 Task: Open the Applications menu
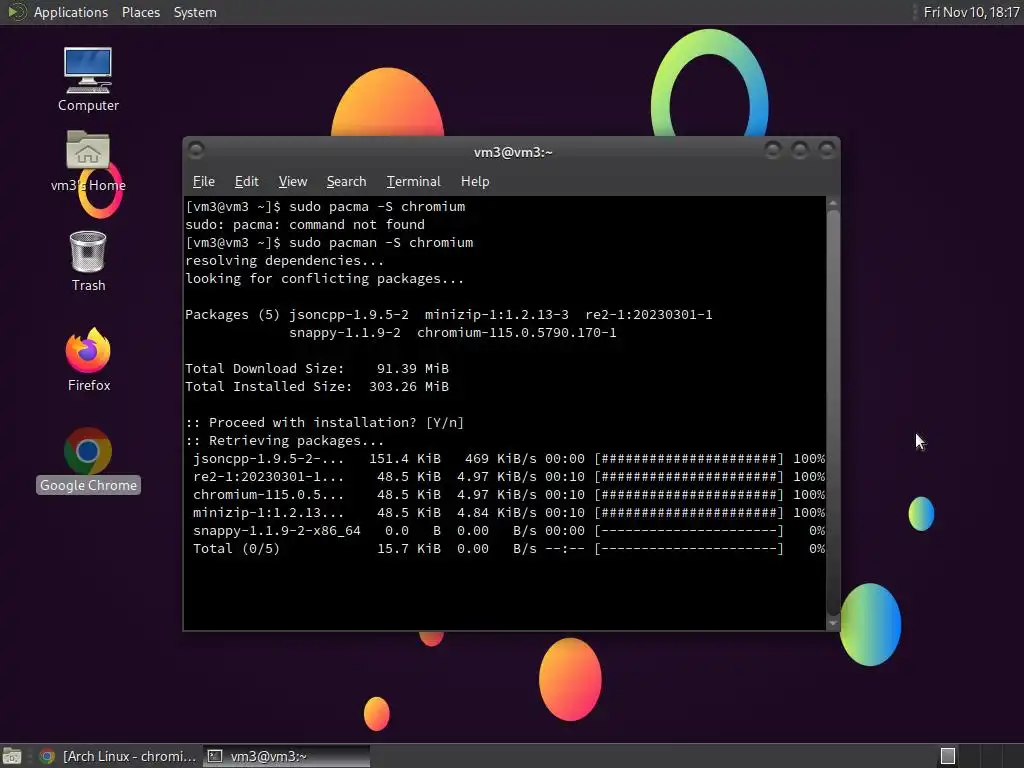tap(71, 12)
